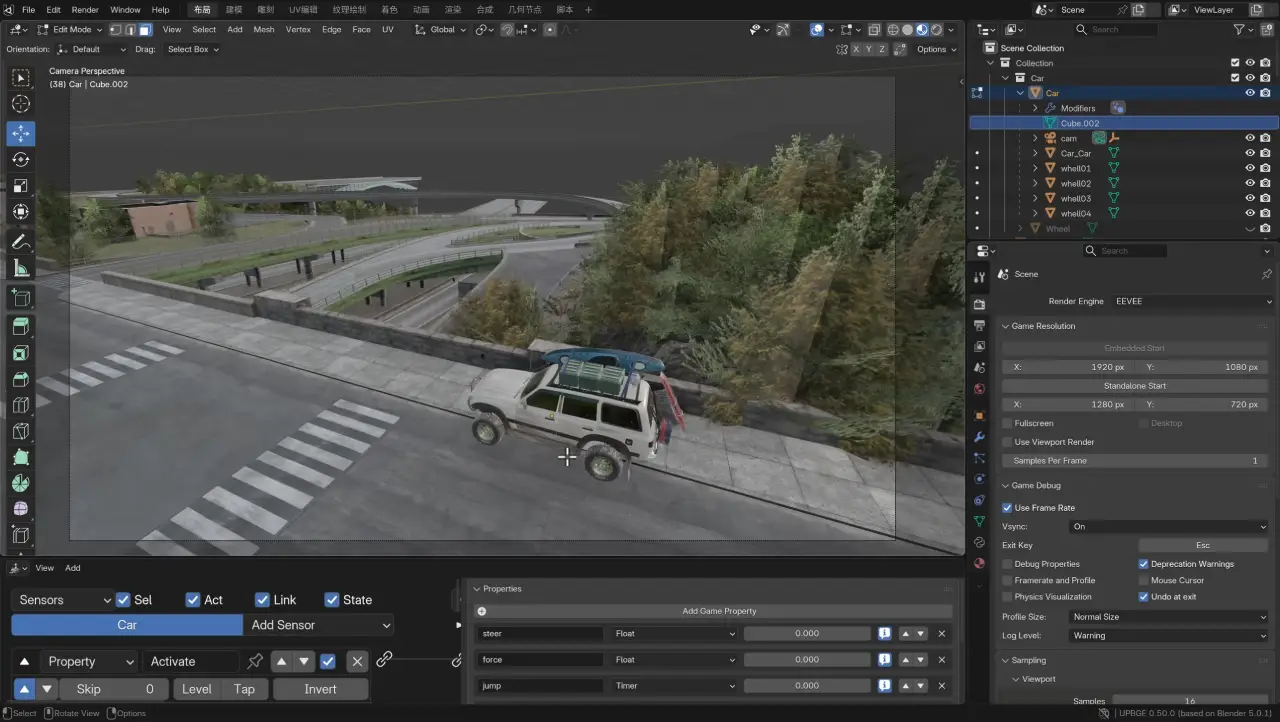Viewport: 1280px width, 722px height.
Task: Enable the Fullscreen option
Action: (x=1006, y=422)
